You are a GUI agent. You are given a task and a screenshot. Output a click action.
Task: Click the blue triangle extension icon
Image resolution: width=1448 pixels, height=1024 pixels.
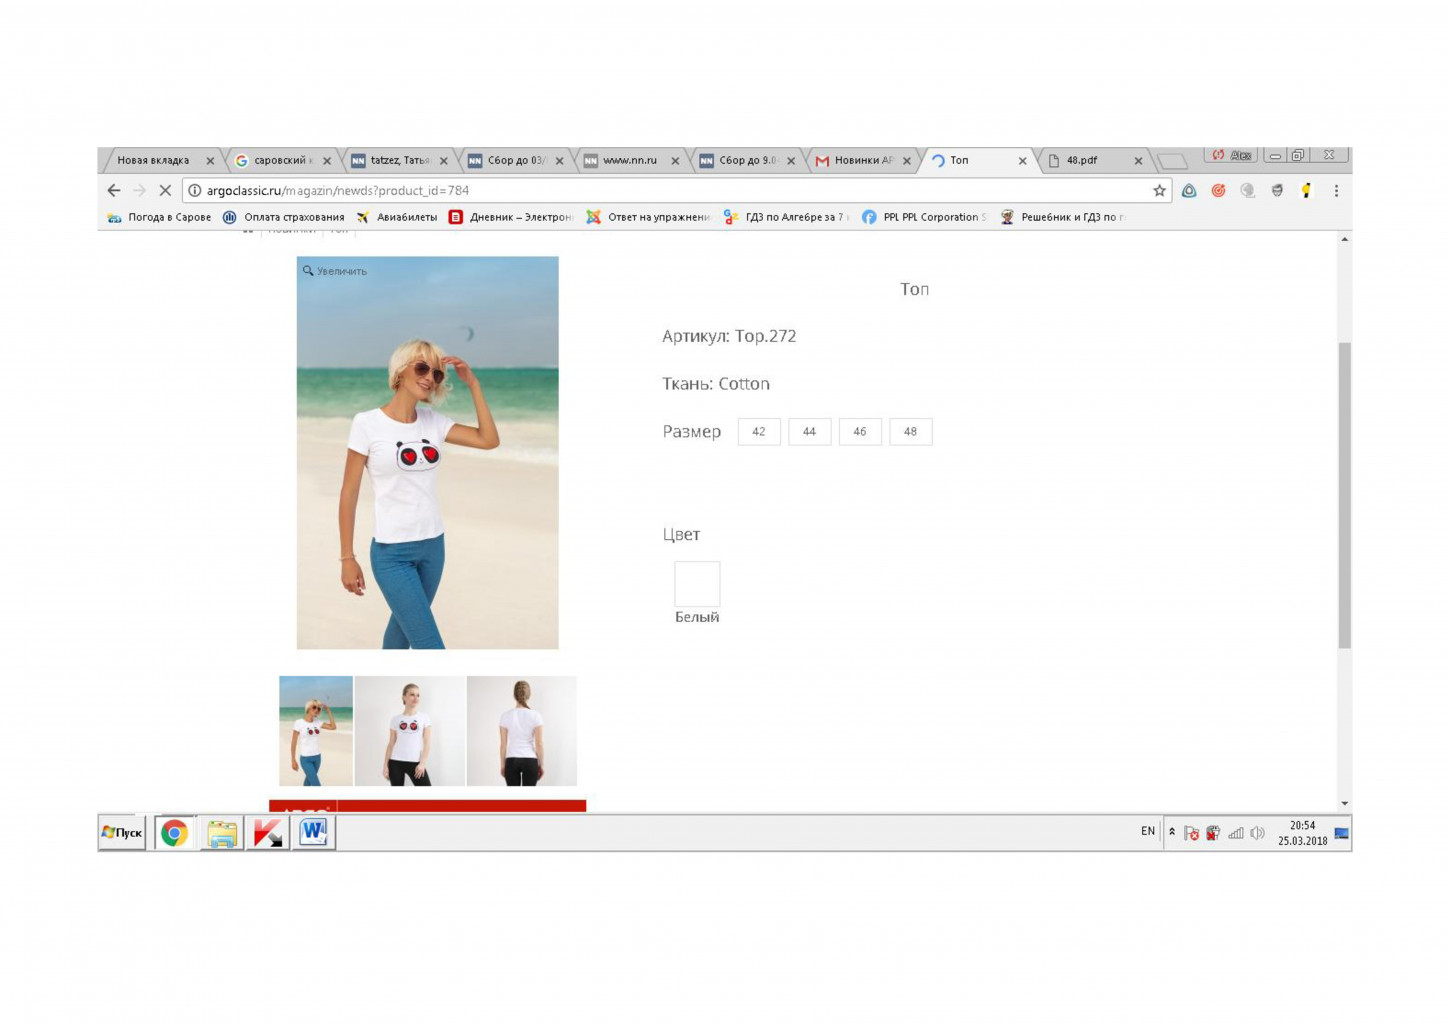coord(1189,190)
